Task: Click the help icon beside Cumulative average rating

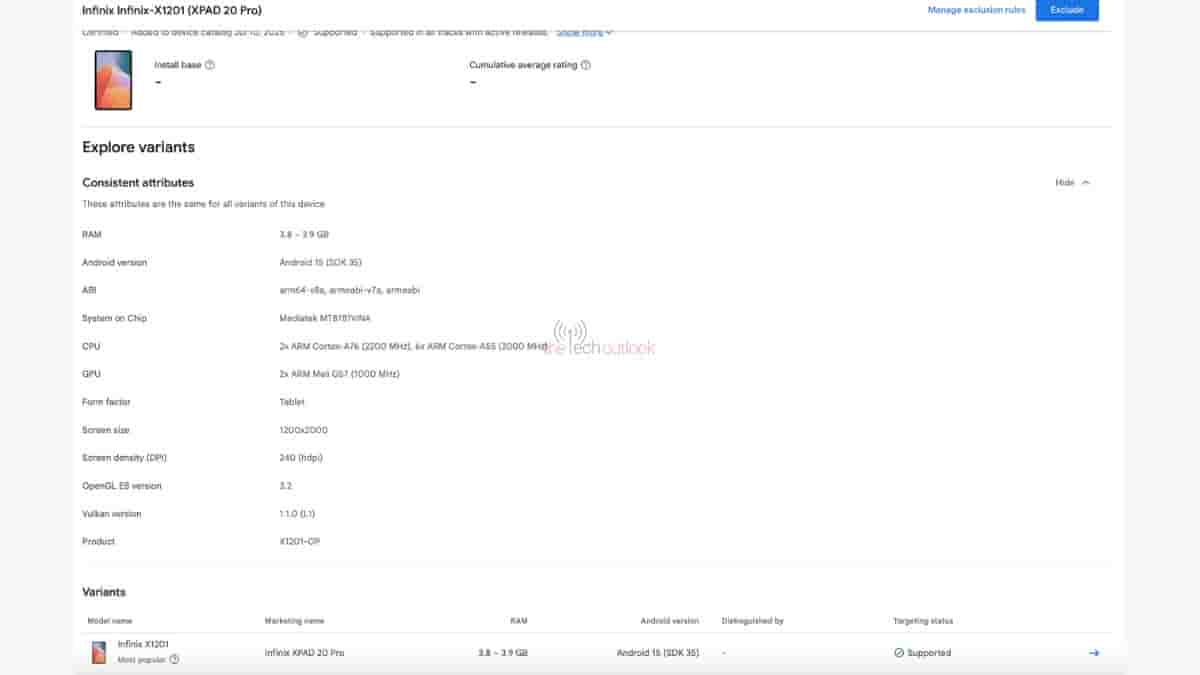Action: tap(586, 65)
